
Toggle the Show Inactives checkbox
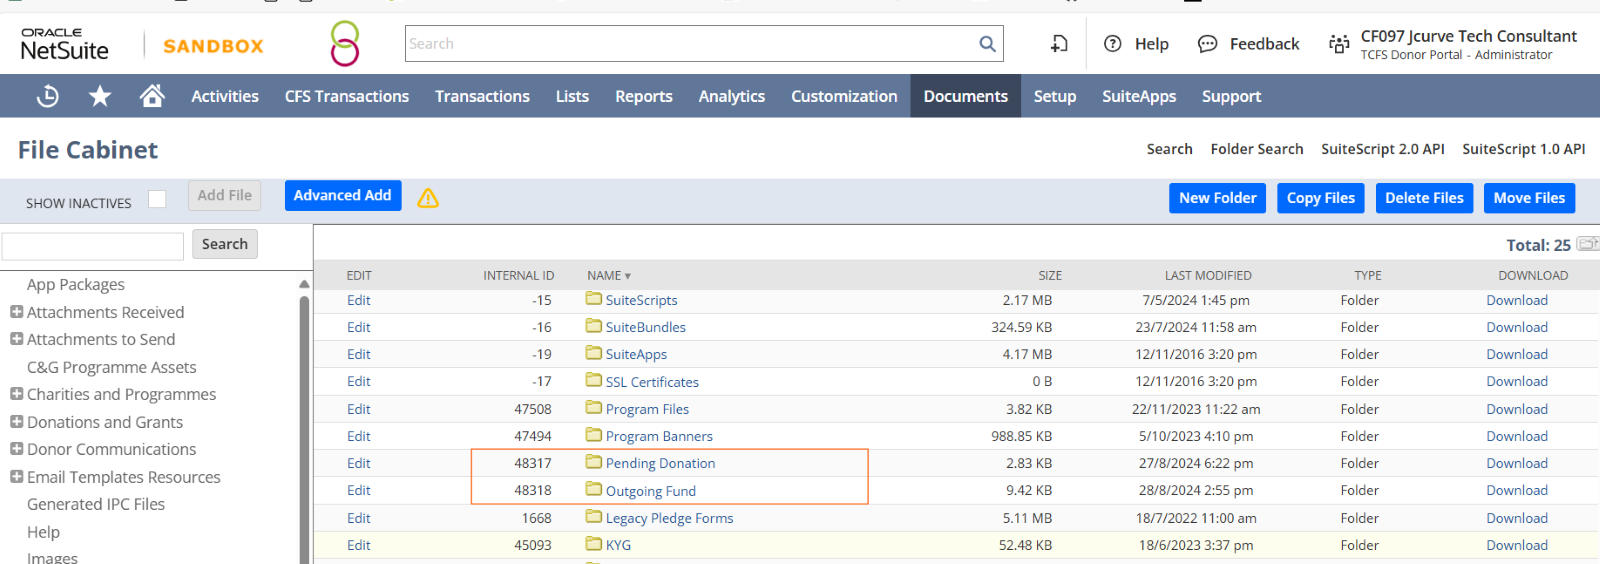[x=157, y=199]
